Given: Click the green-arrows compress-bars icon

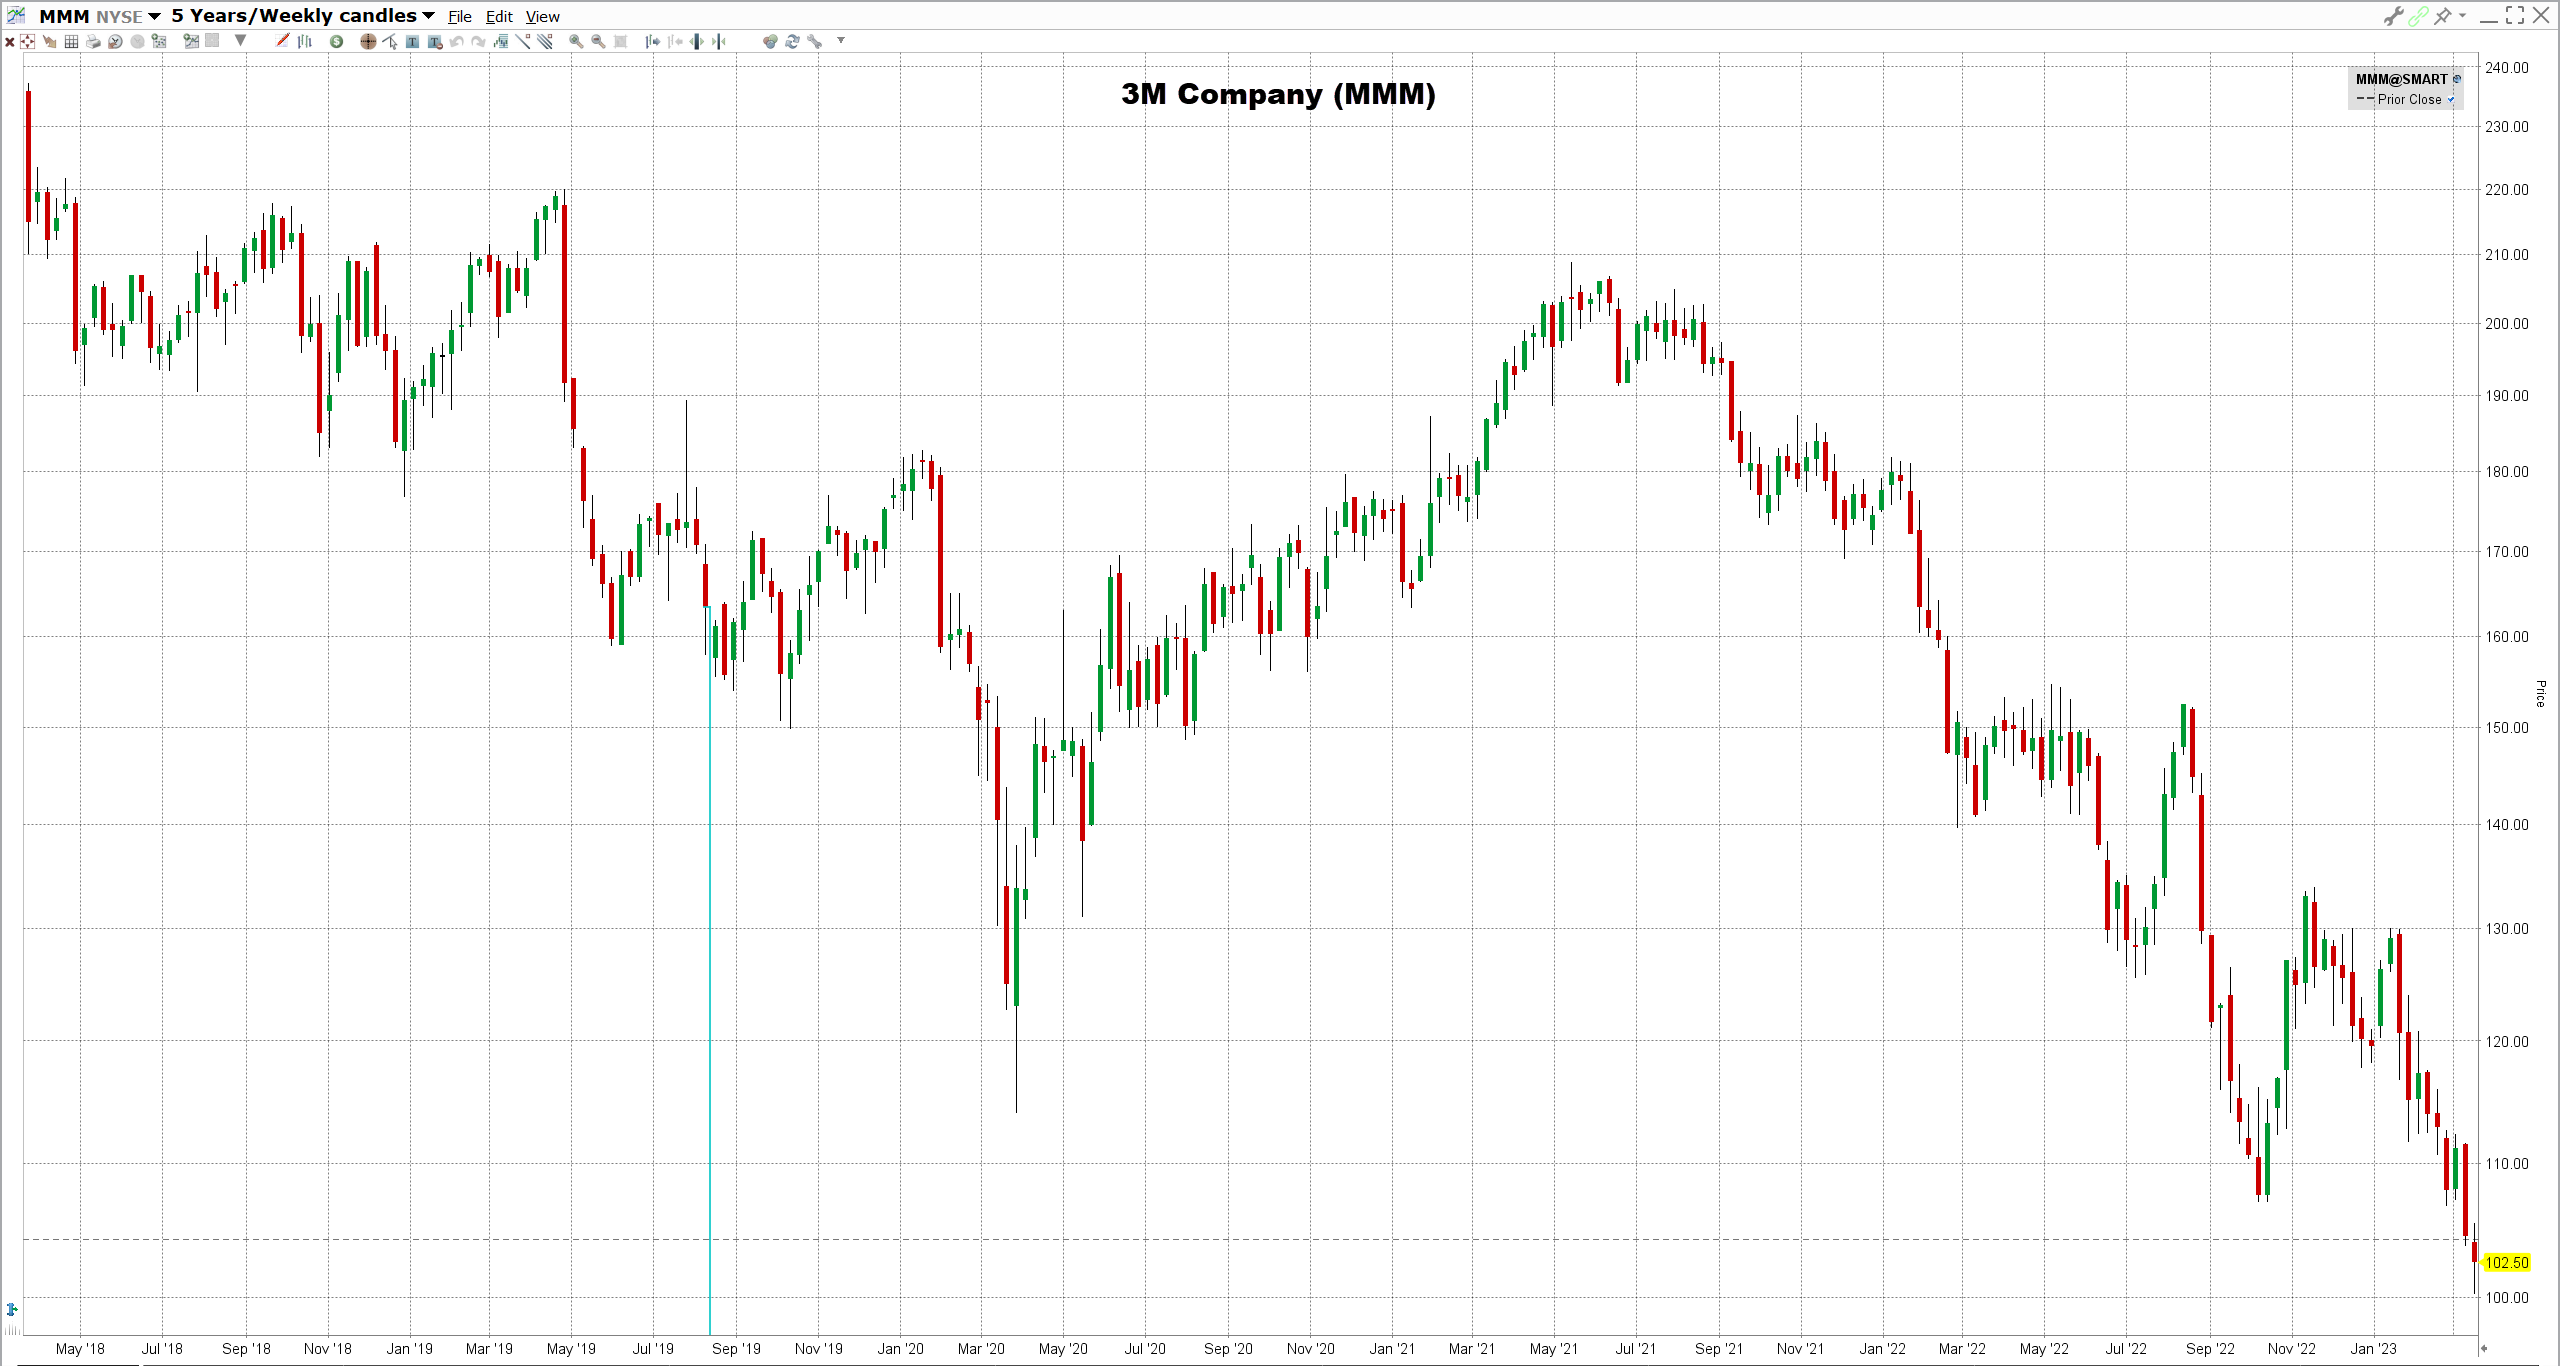Looking at the screenshot, I should pyautogui.click(x=718, y=41).
